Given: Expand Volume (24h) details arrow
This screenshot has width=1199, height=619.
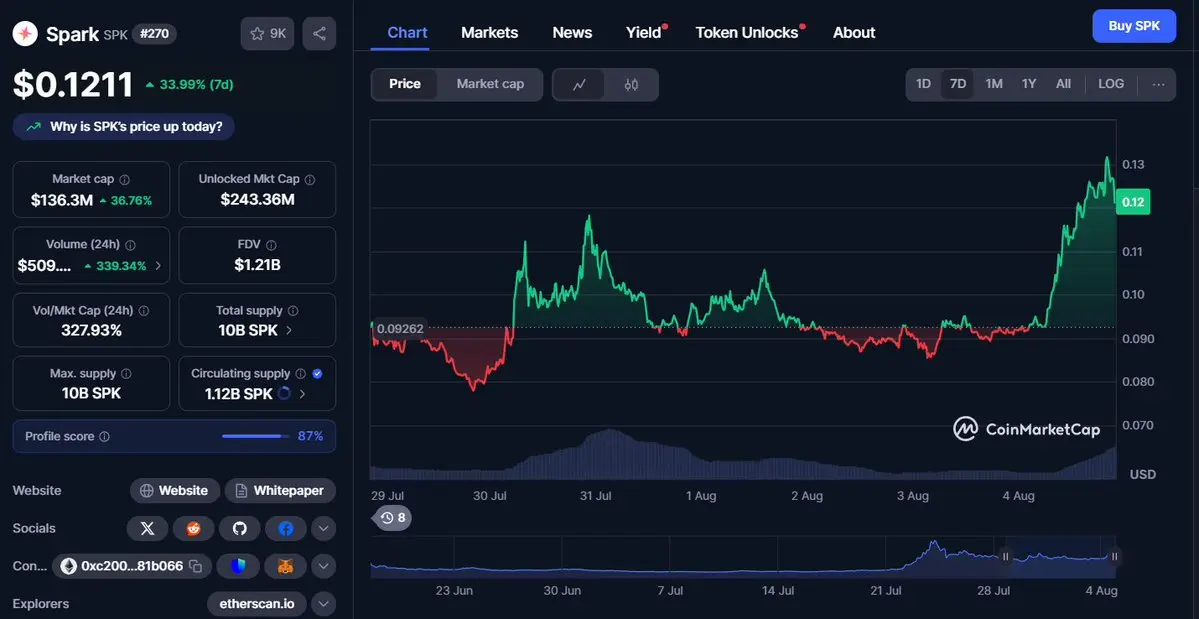Looking at the screenshot, I should pyautogui.click(x=158, y=266).
